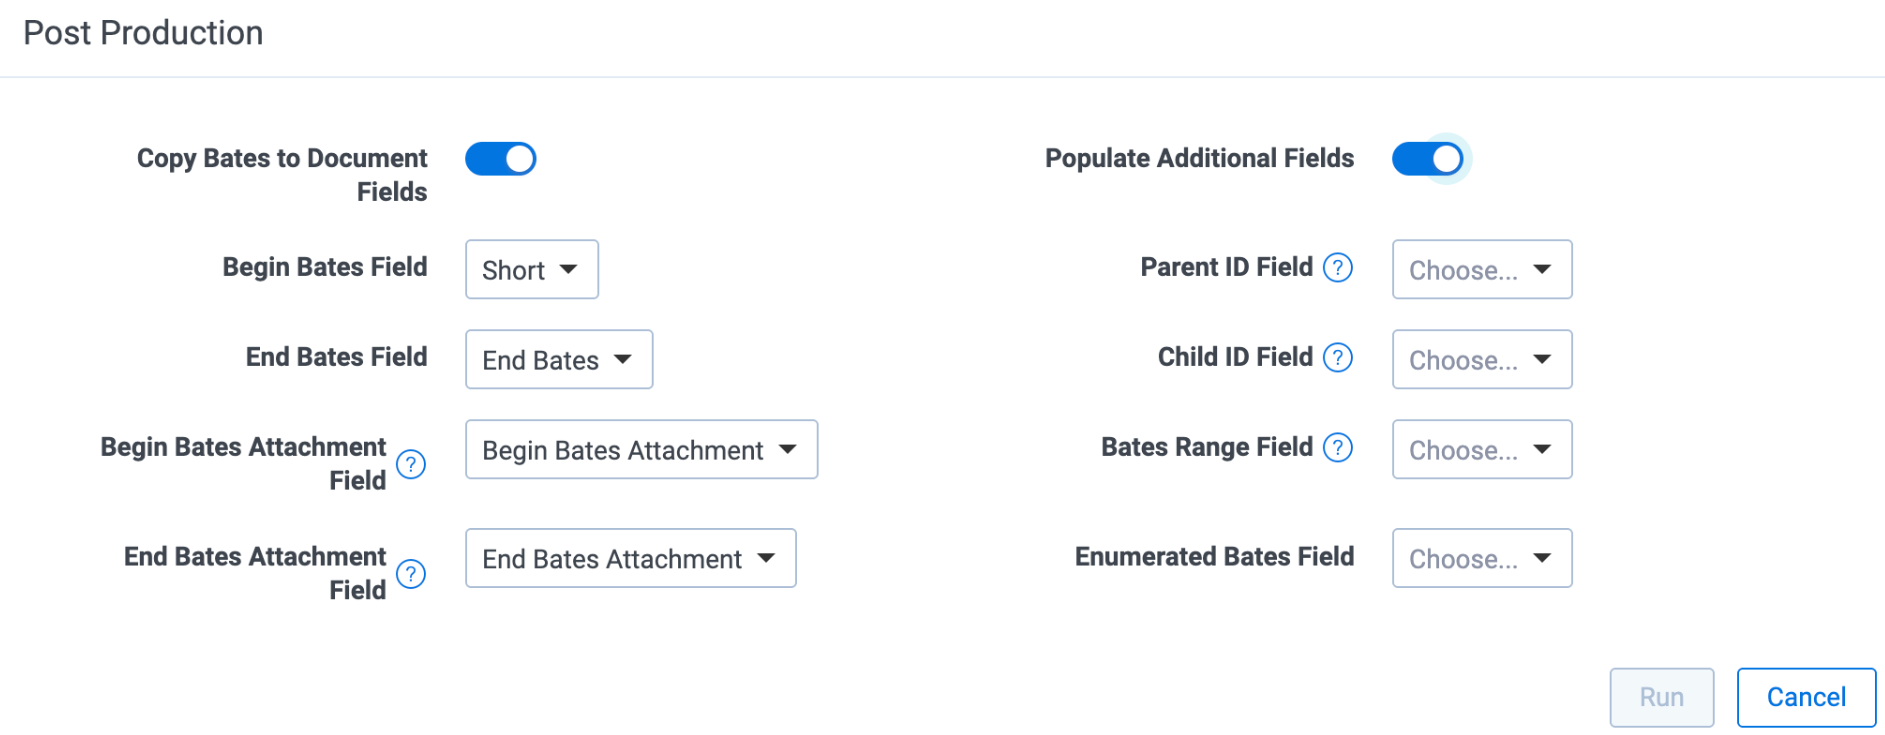Screen dimensions: 1885x735
Task: Open the End Bates Attachment dropdown
Action: 630,558
